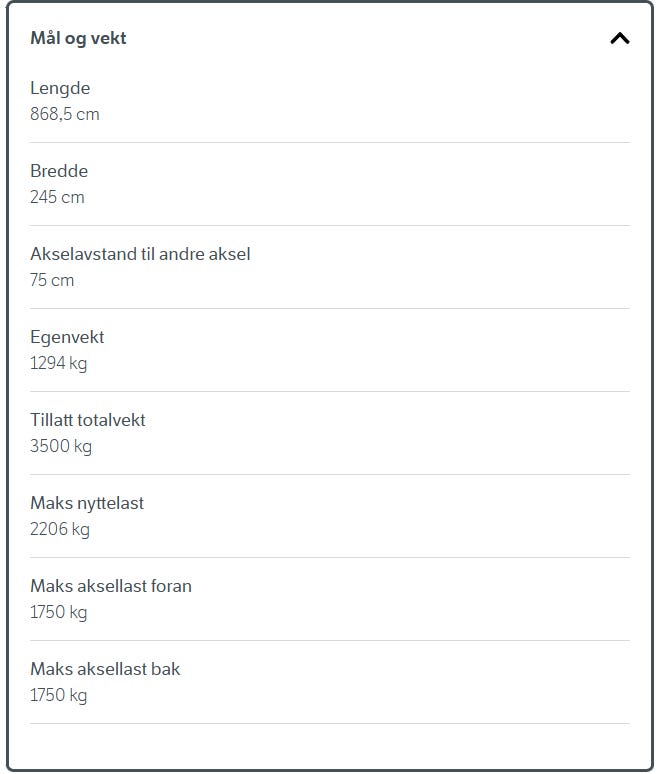Image resolution: width=657 pixels, height=774 pixels.
Task: Click the Maks aksellast foran label
Action: click(111, 586)
